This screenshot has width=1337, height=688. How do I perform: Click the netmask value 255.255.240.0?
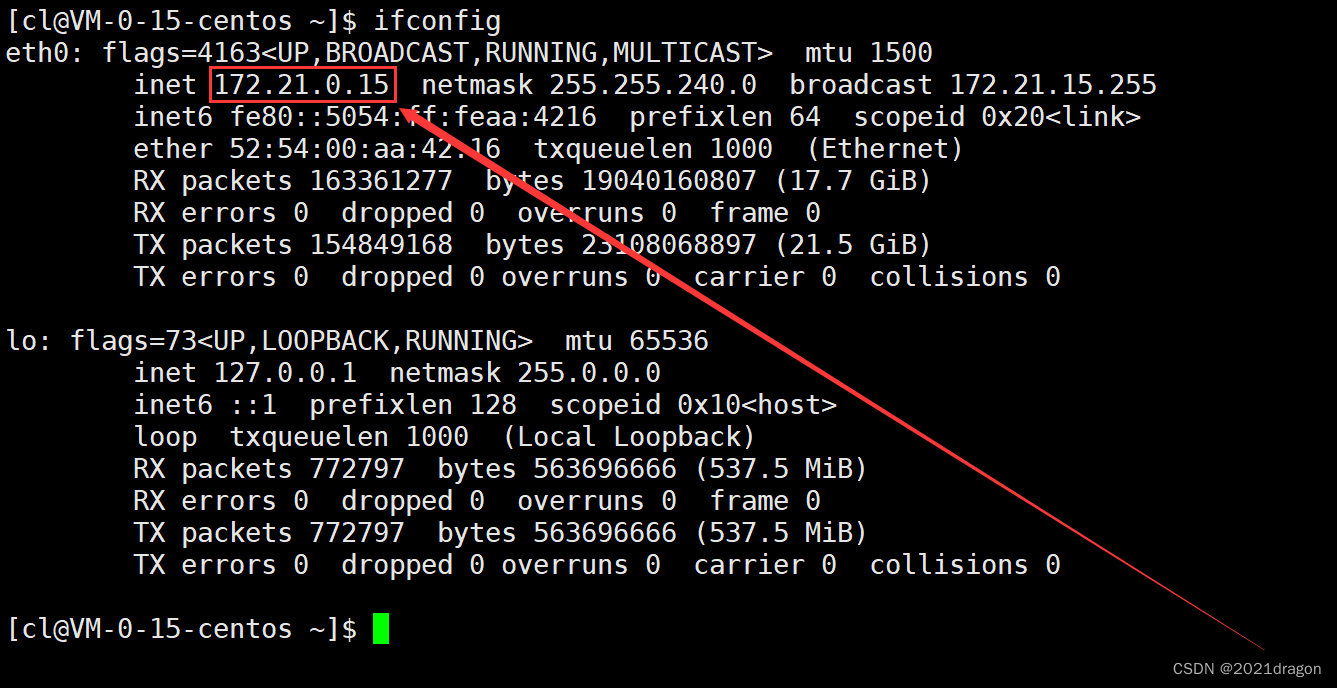pyautogui.click(x=652, y=85)
